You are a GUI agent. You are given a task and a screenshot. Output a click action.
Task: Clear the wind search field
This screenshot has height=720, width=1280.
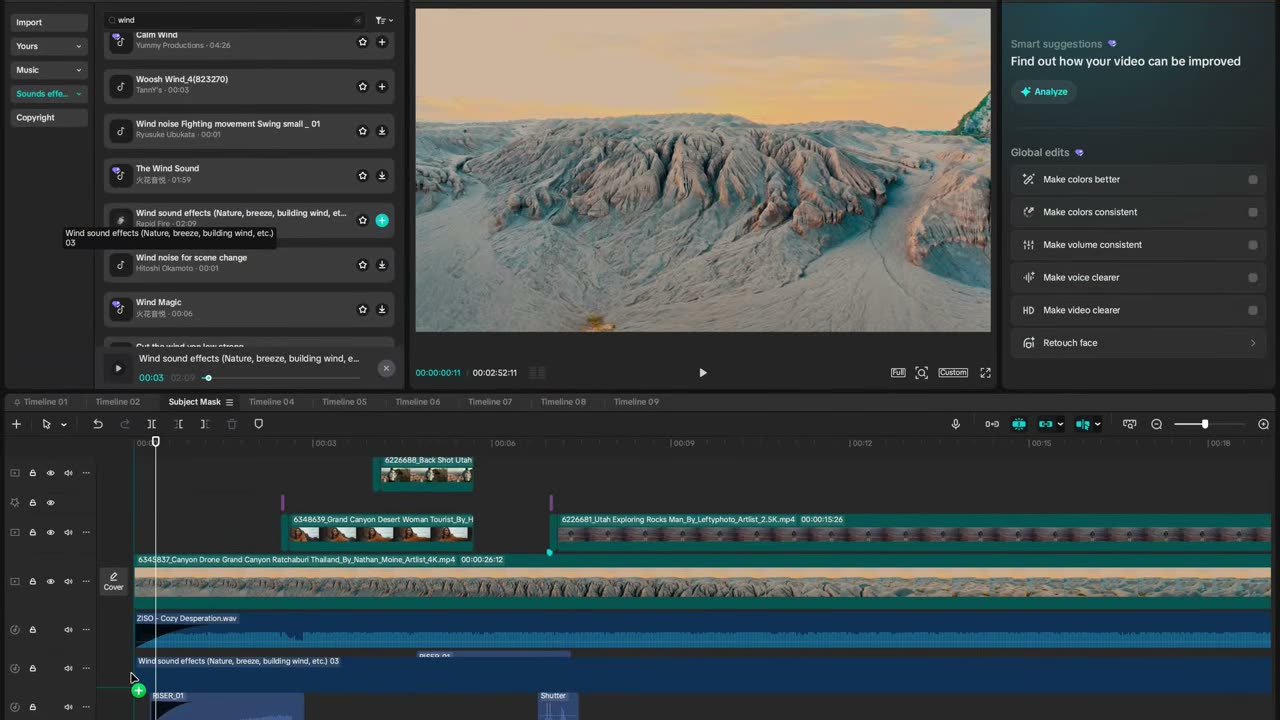358,20
